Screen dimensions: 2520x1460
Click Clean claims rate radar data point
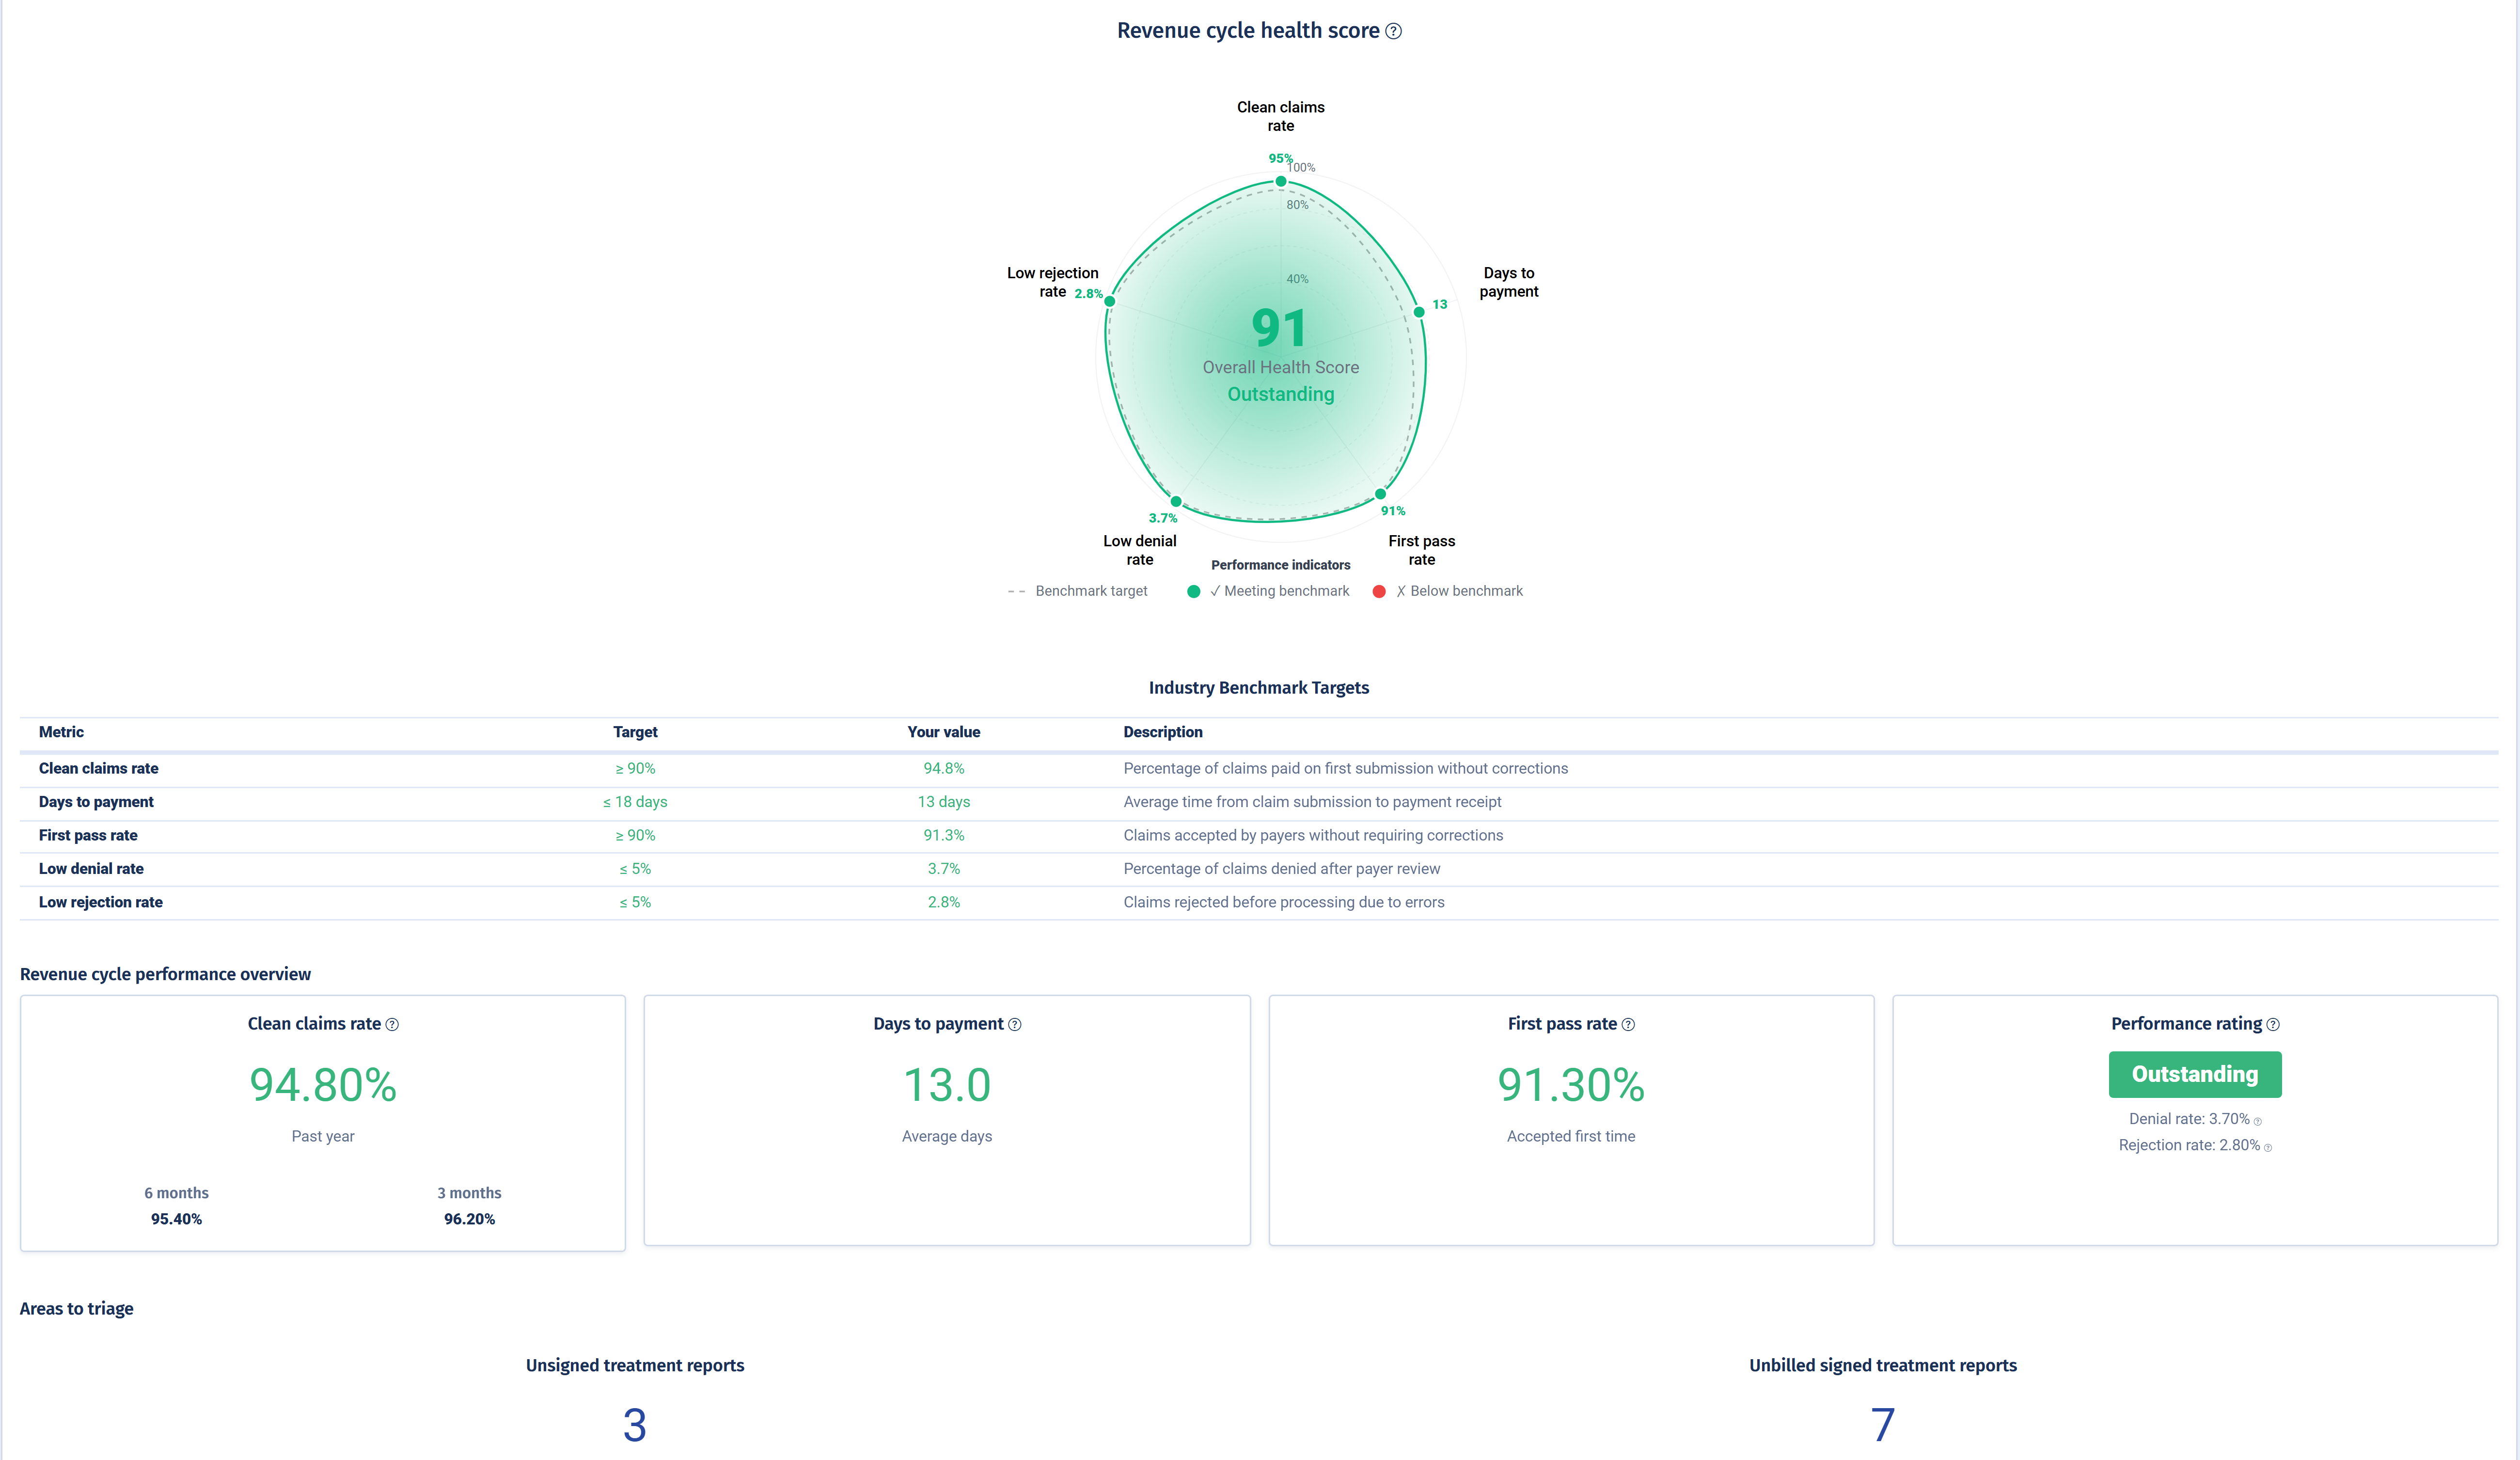1281,181
